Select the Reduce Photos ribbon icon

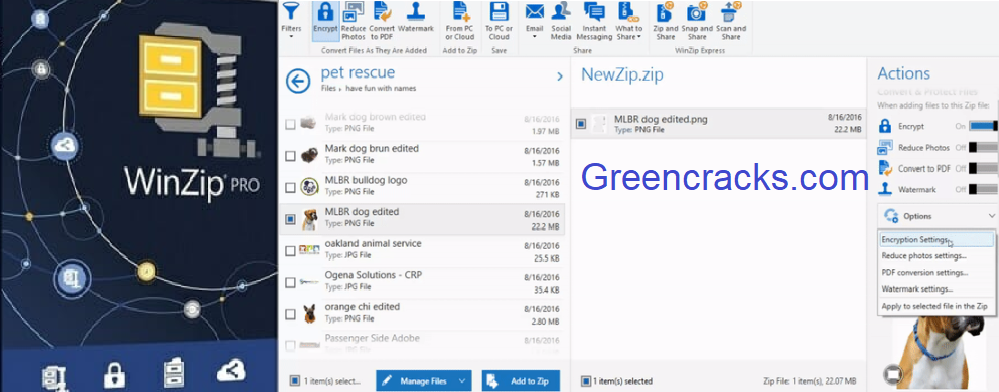353,12
